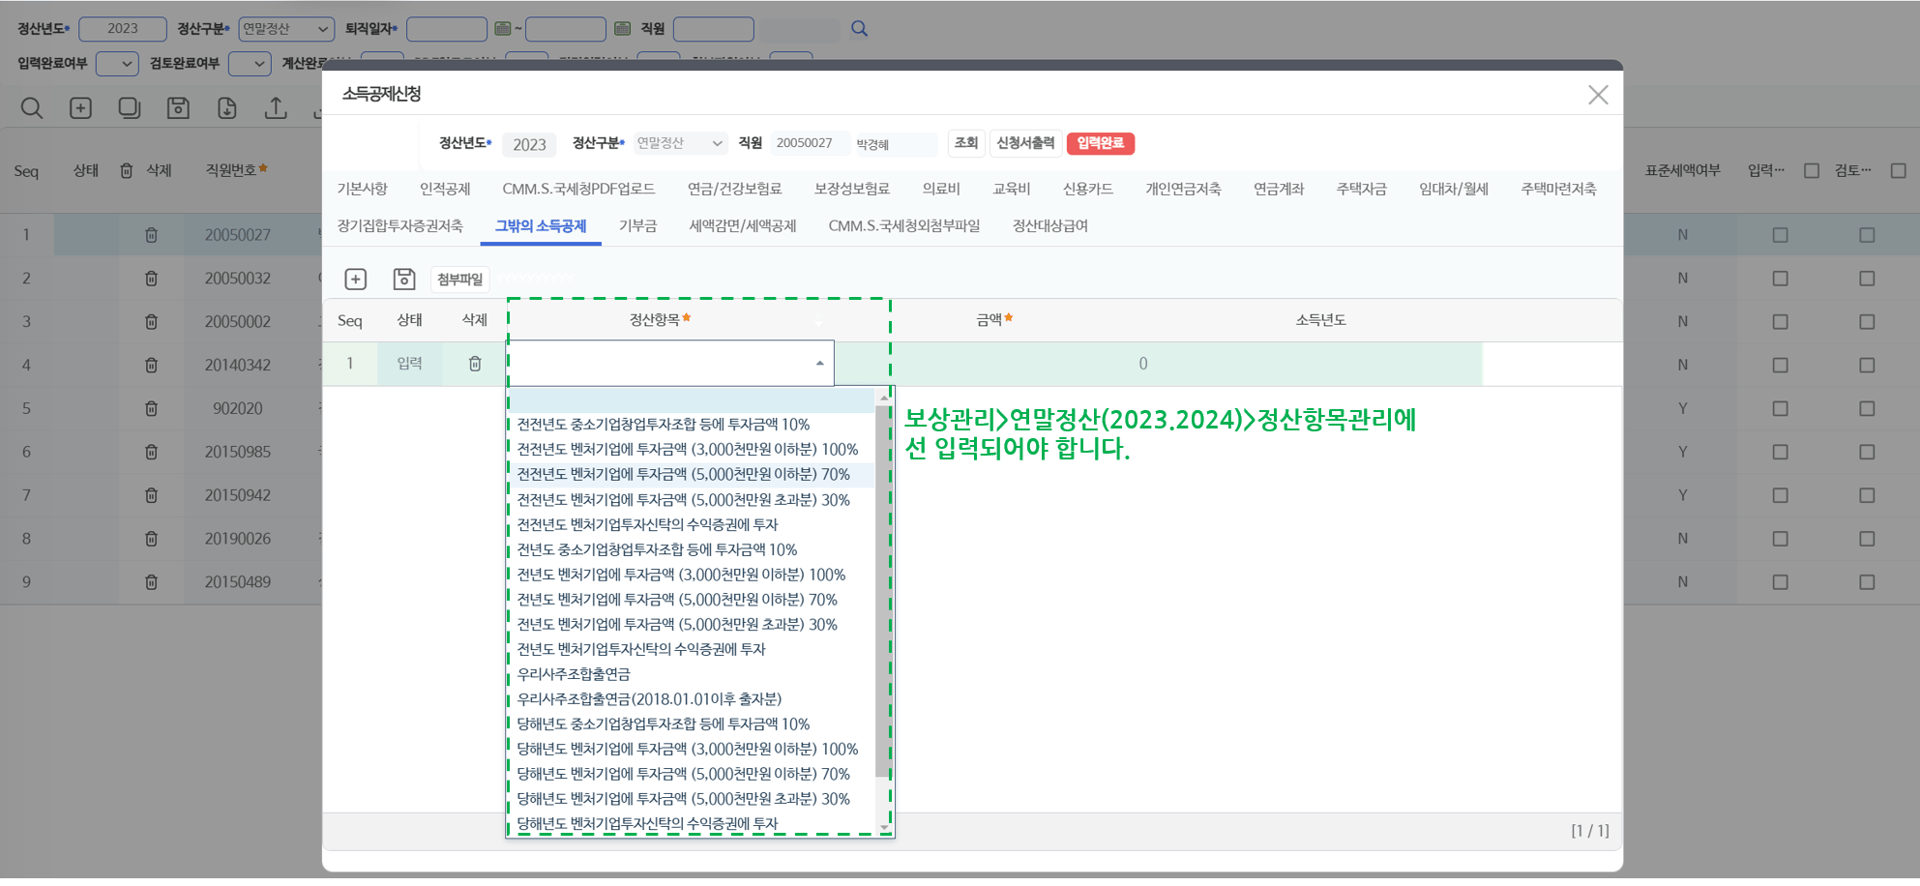Image resolution: width=1920 pixels, height=886 pixels.
Task: Open the 입력완료여부 dropdown
Action: click(x=117, y=64)
